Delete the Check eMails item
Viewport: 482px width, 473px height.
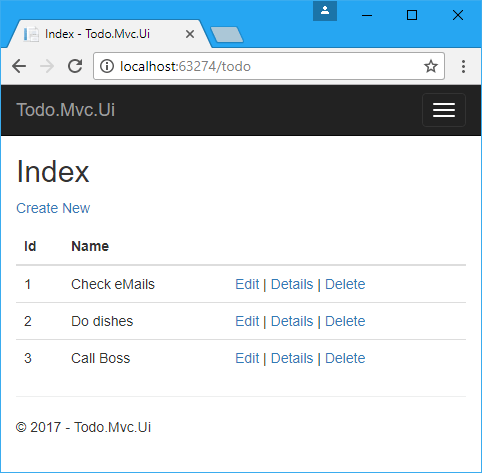(x=345, y=284)
